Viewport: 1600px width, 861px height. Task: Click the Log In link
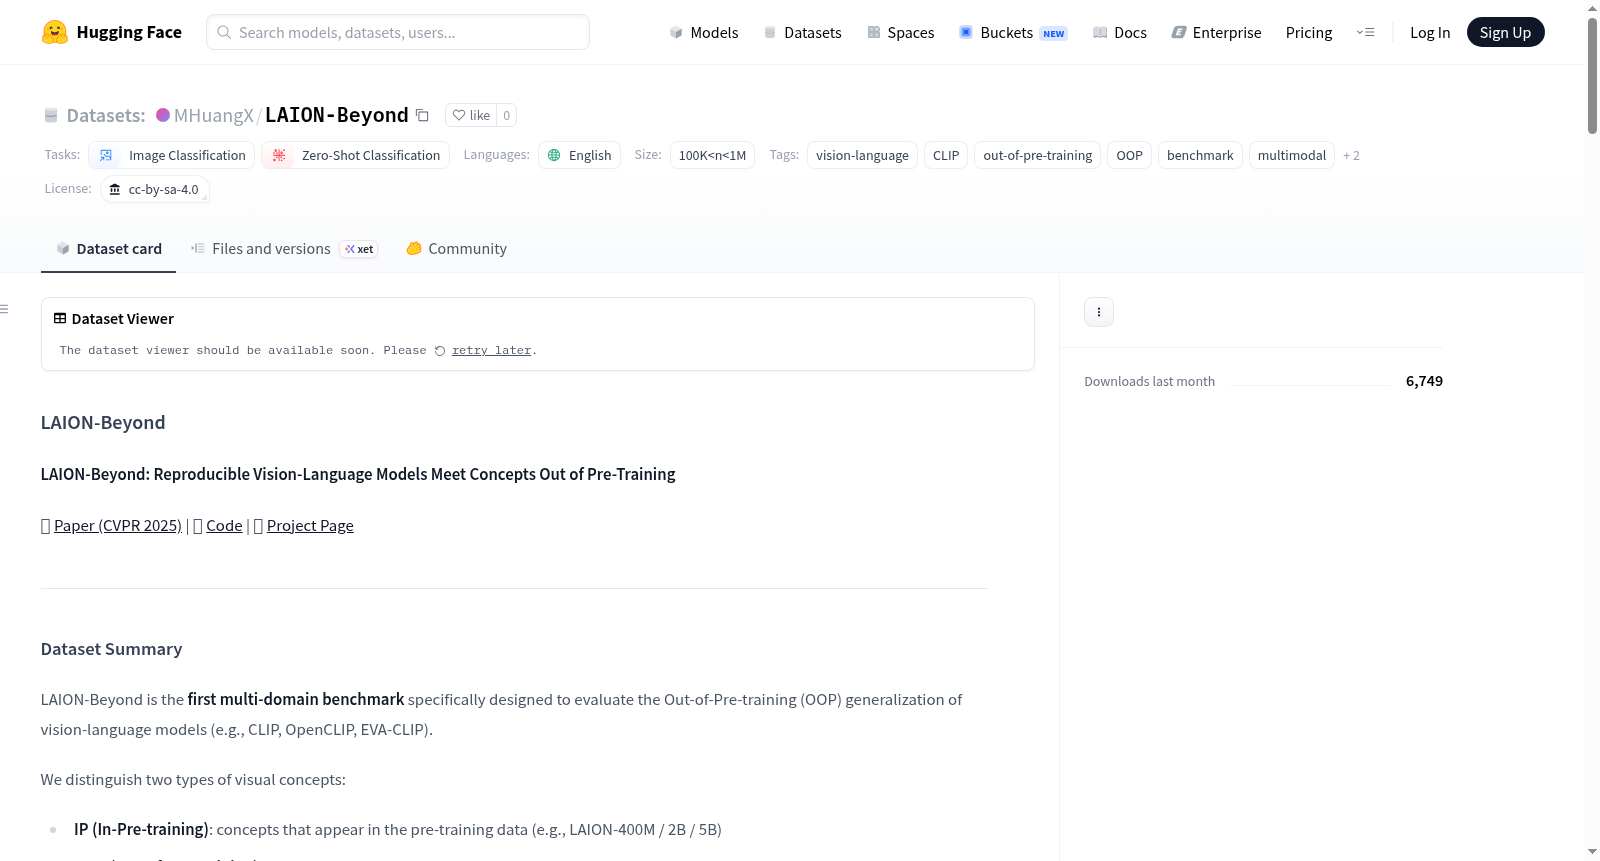pyautogui.click(x=1430, y=32)
